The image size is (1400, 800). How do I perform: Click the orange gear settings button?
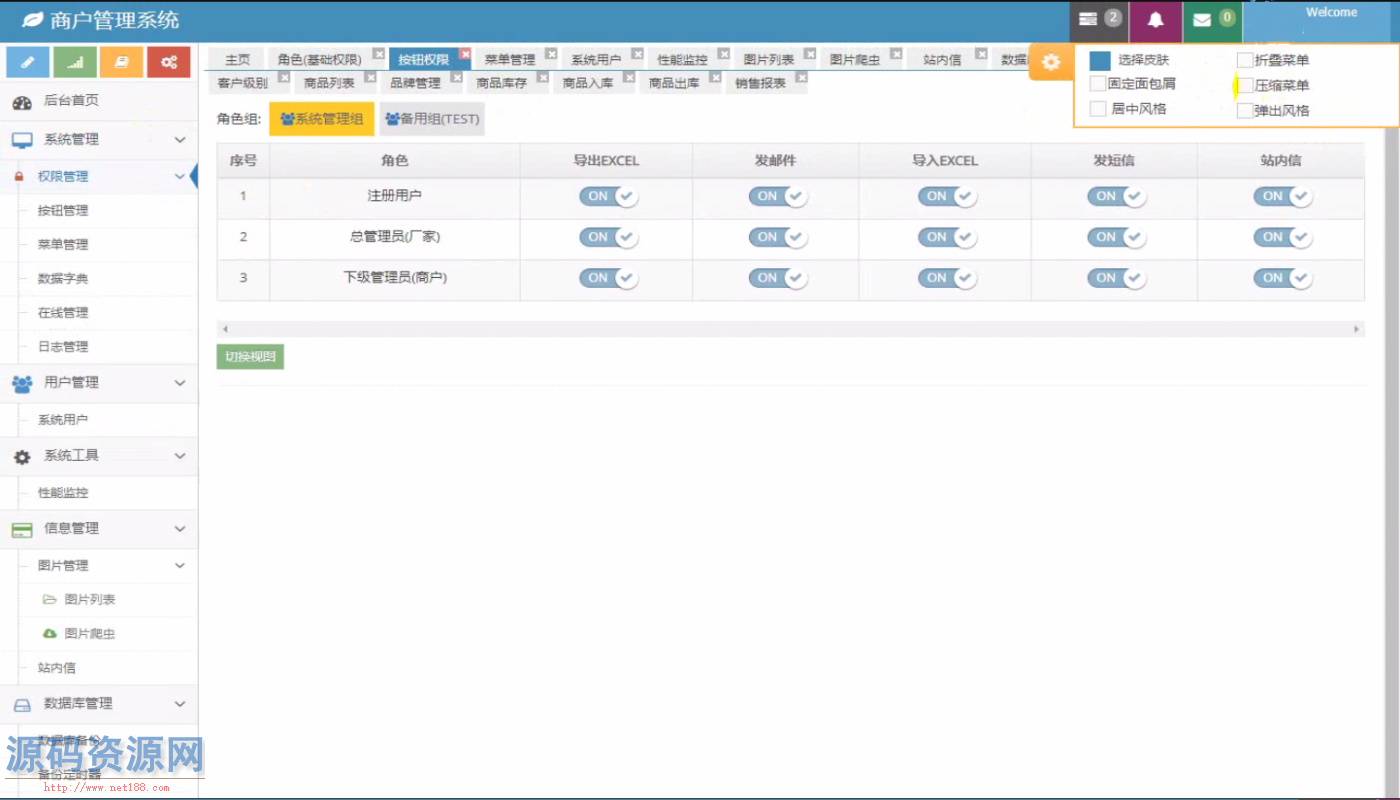(x=1051, y=62)
